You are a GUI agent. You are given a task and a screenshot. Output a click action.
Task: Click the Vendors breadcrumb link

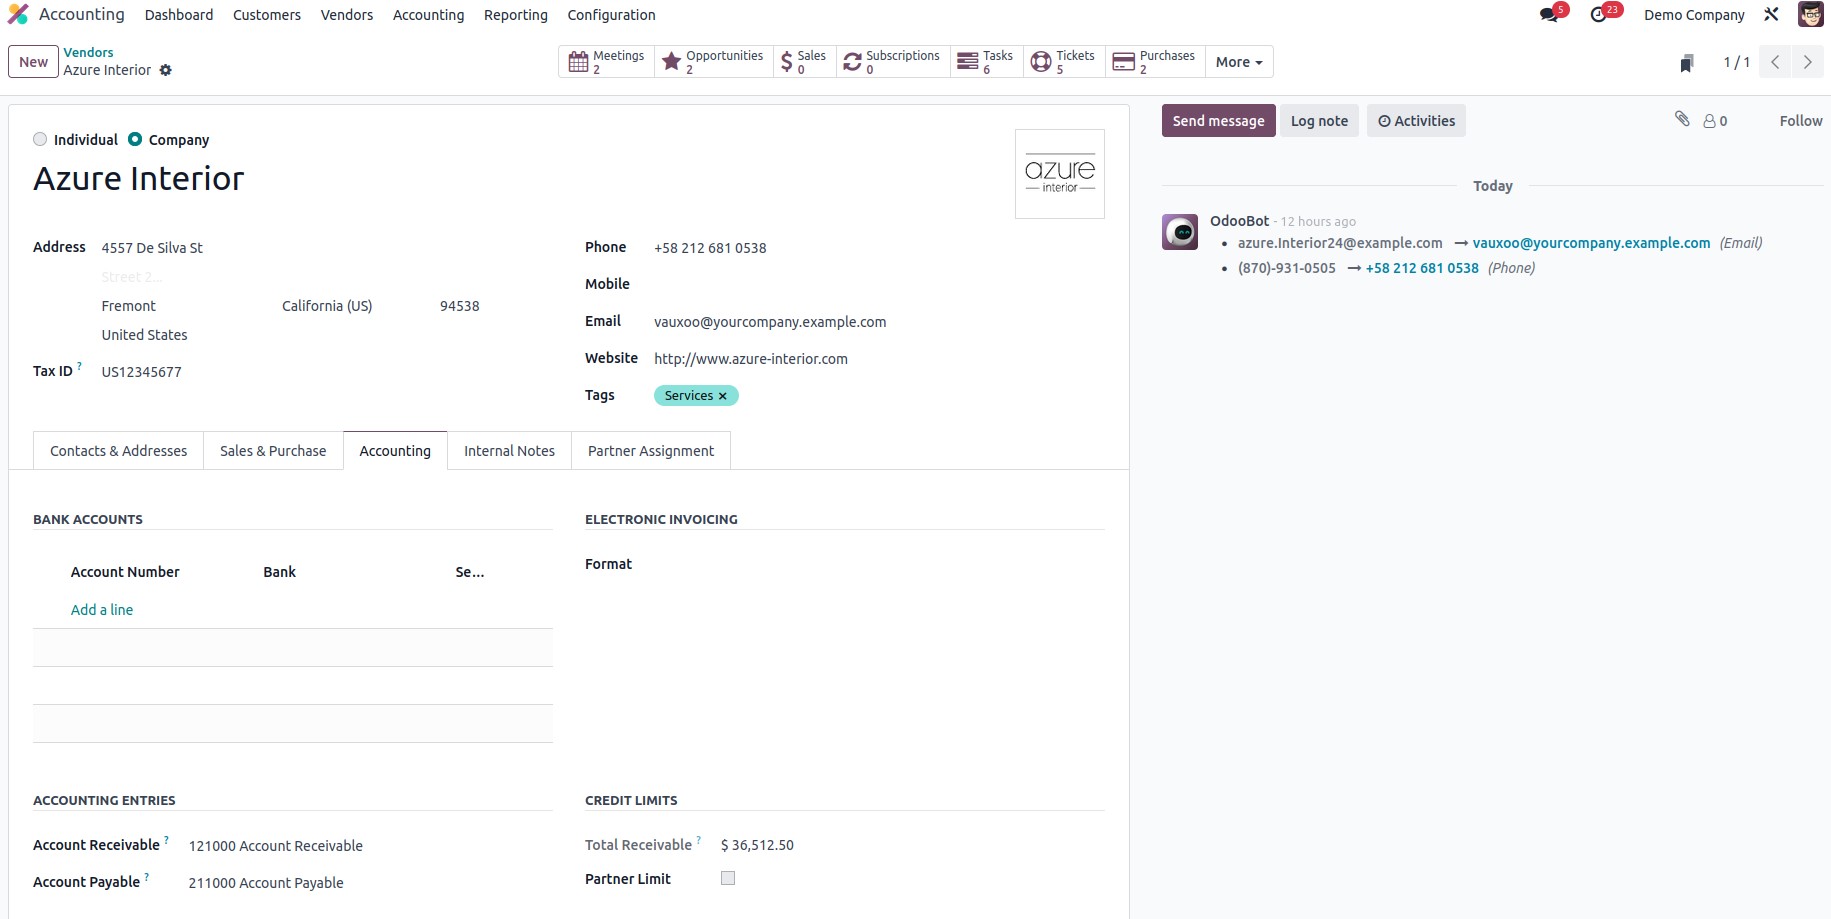point(88,52)
